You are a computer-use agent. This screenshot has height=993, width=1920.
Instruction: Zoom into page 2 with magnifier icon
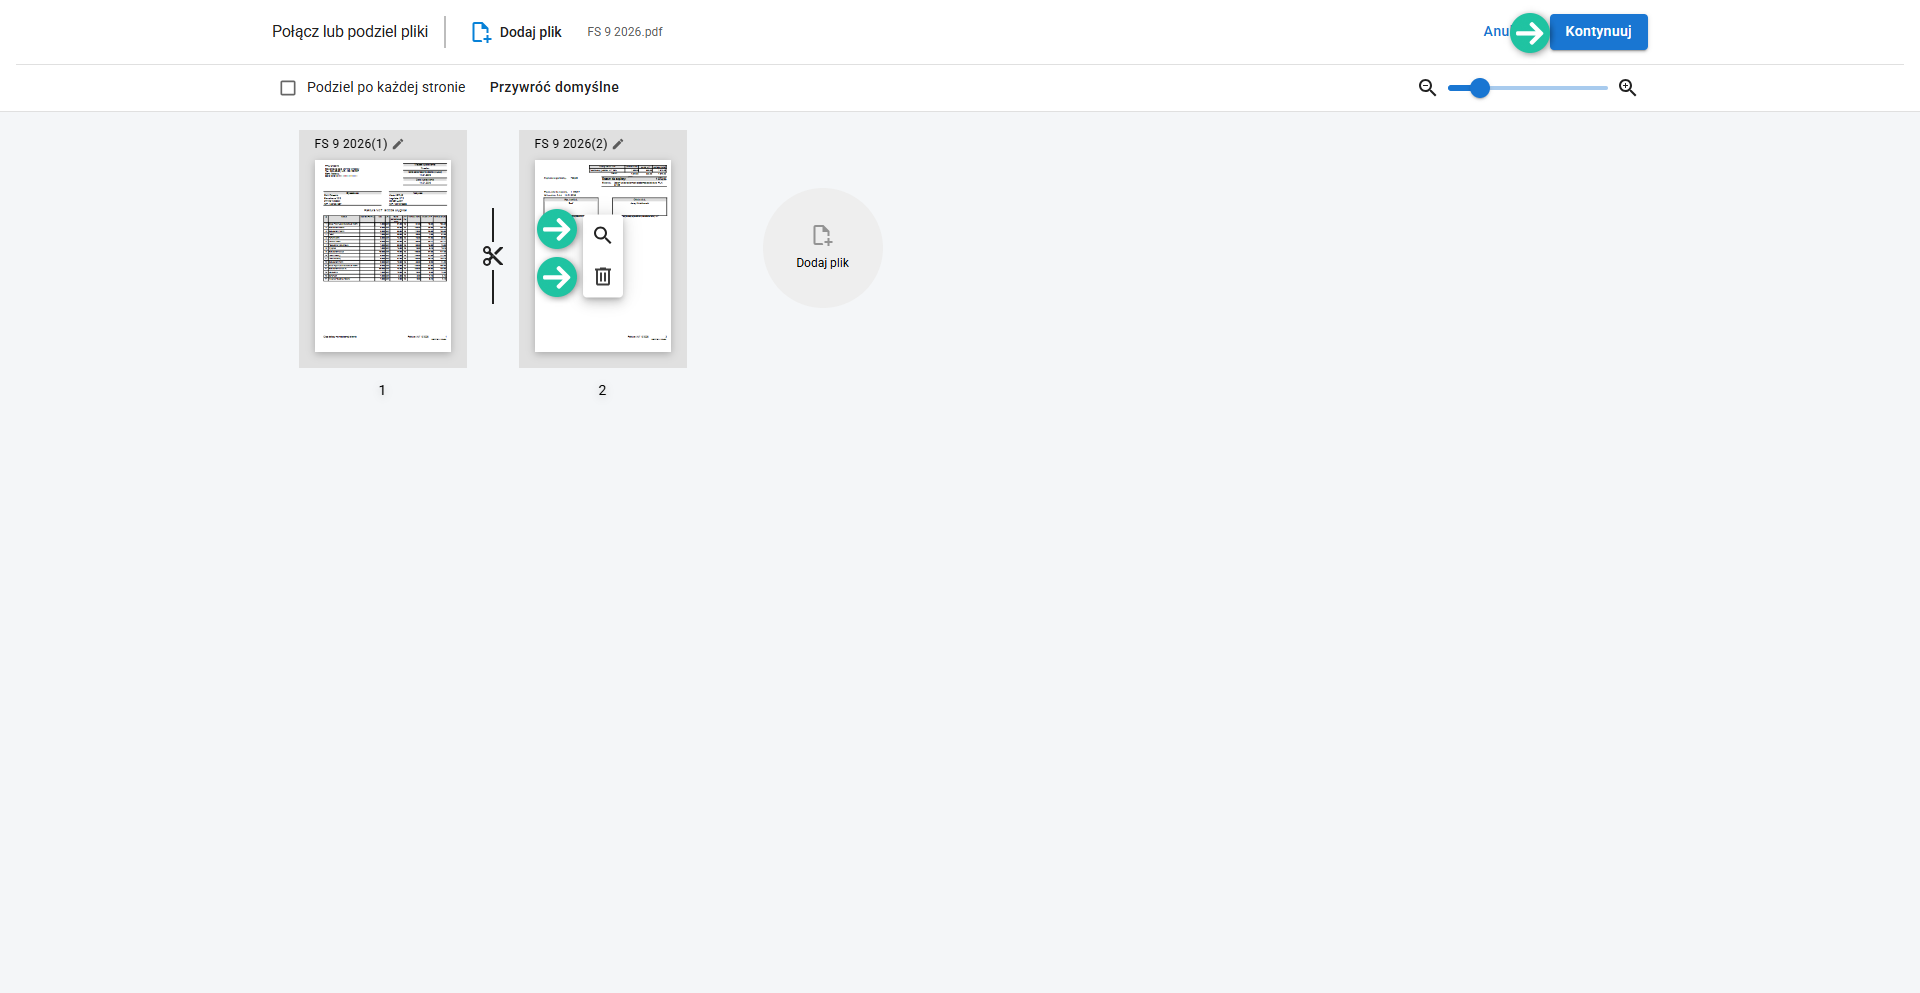tap(602, 236)
